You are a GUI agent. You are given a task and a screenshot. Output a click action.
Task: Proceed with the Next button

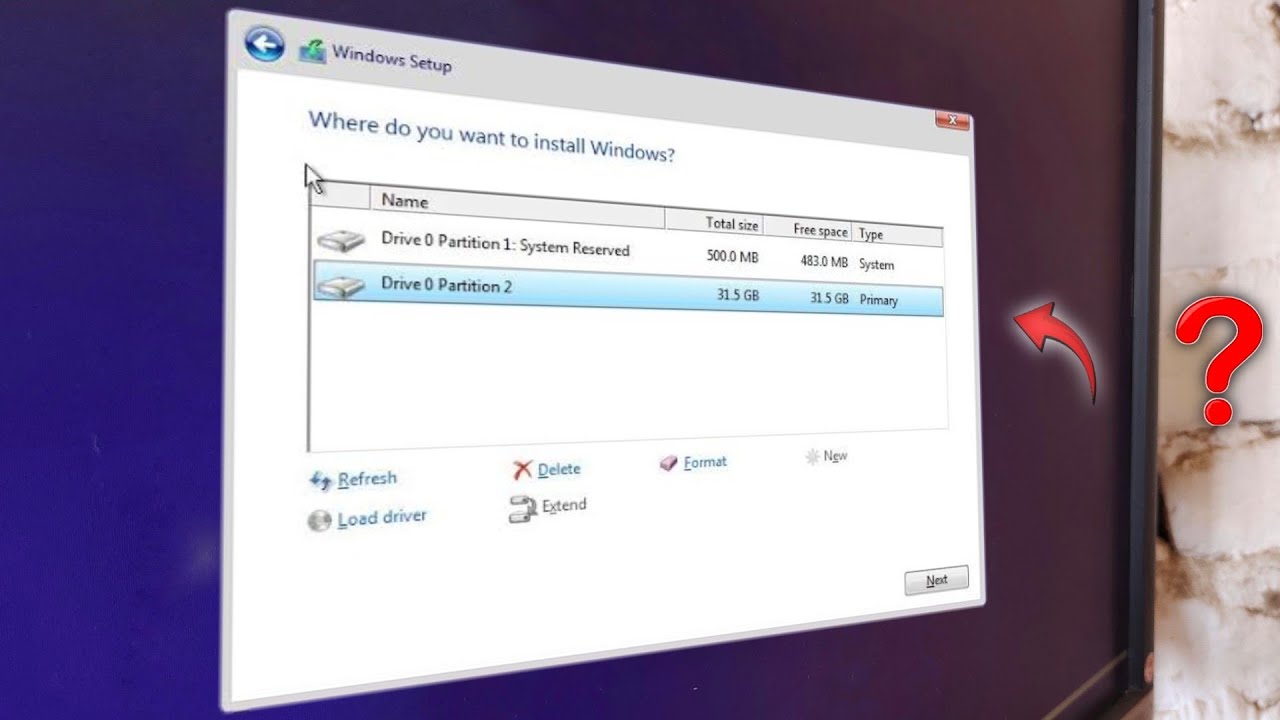pos(936,581)
